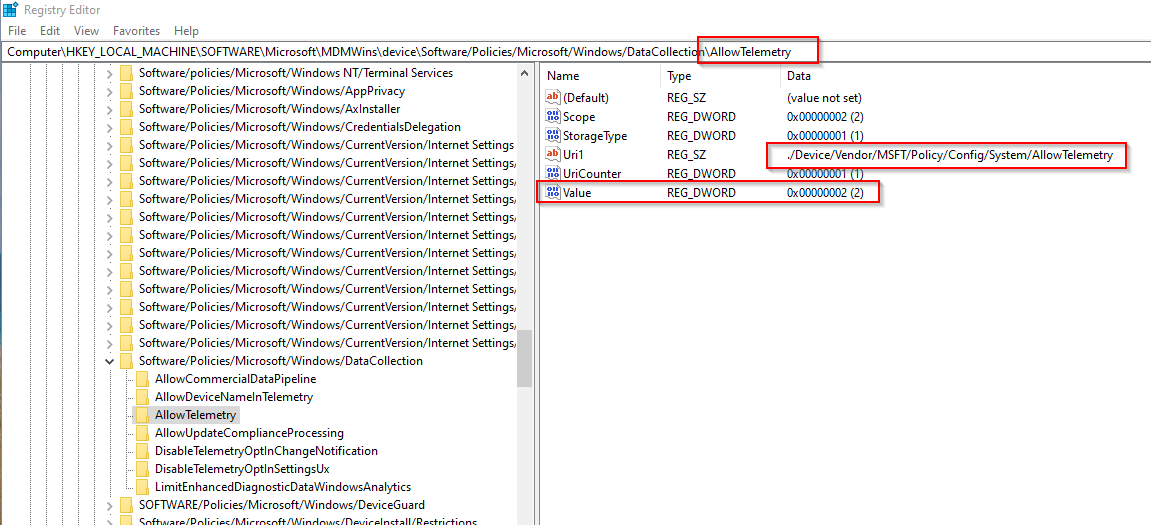1151x525 pixels.
Task: Expand the Windows/CredentialsDelegation key
Action: [x=110, y=127]
